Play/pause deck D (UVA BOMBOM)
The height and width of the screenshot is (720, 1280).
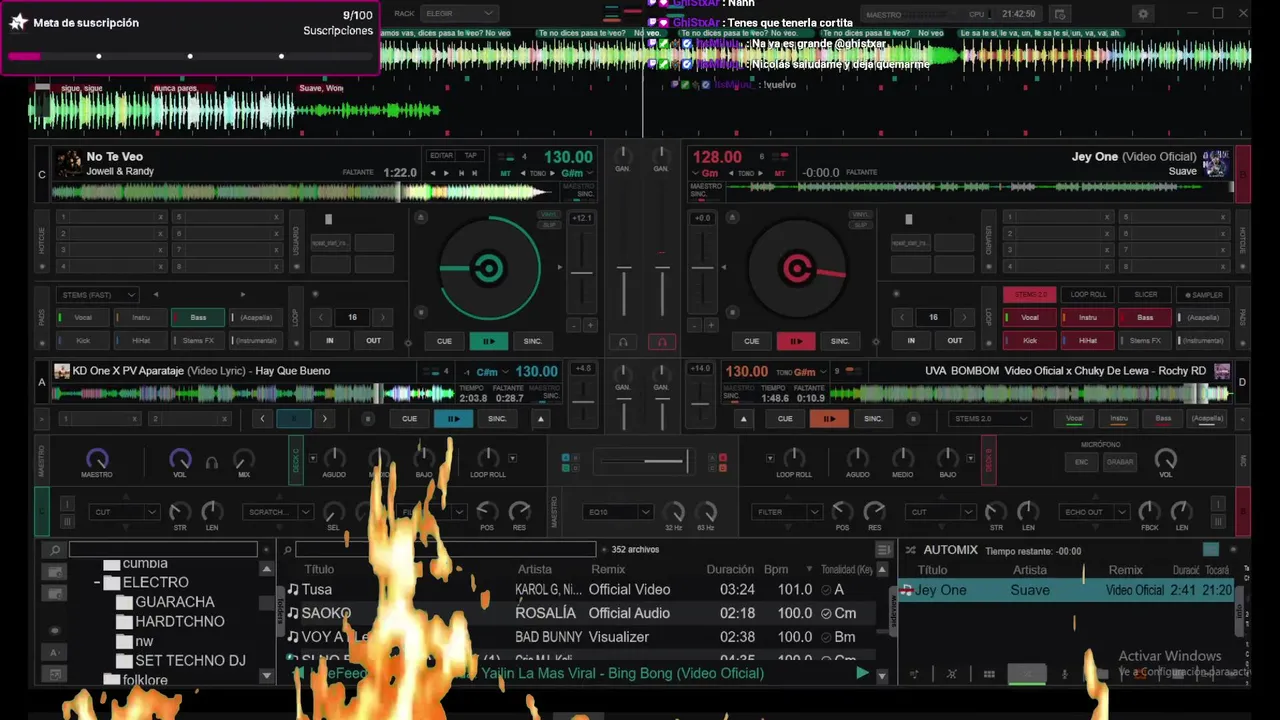coord(828,419)
